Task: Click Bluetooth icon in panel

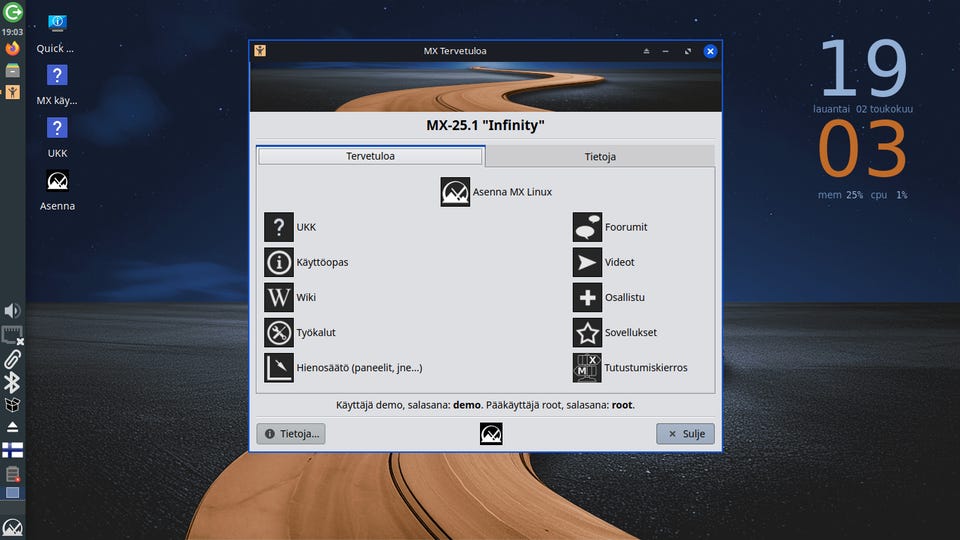Action: click(x=12, y=383)
